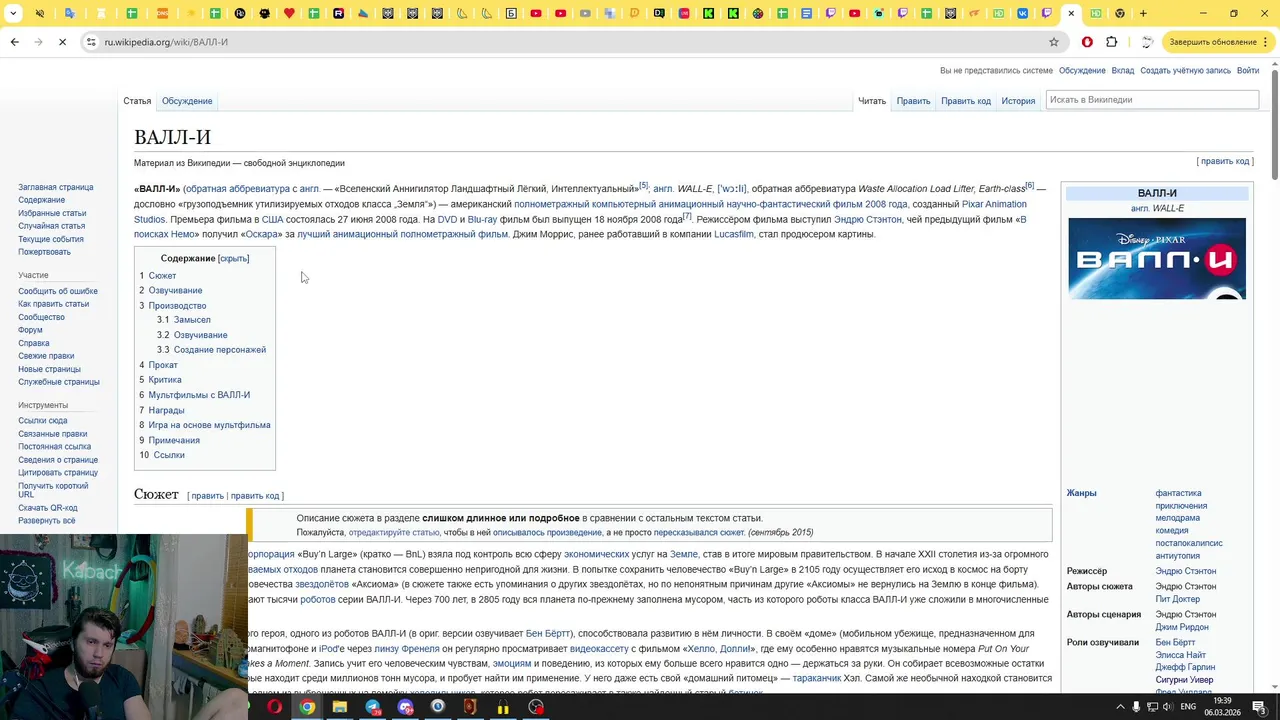Open the red Opera-like extension icon
This screenshot has width=1280, height=720.
(x=1087, y=42)
